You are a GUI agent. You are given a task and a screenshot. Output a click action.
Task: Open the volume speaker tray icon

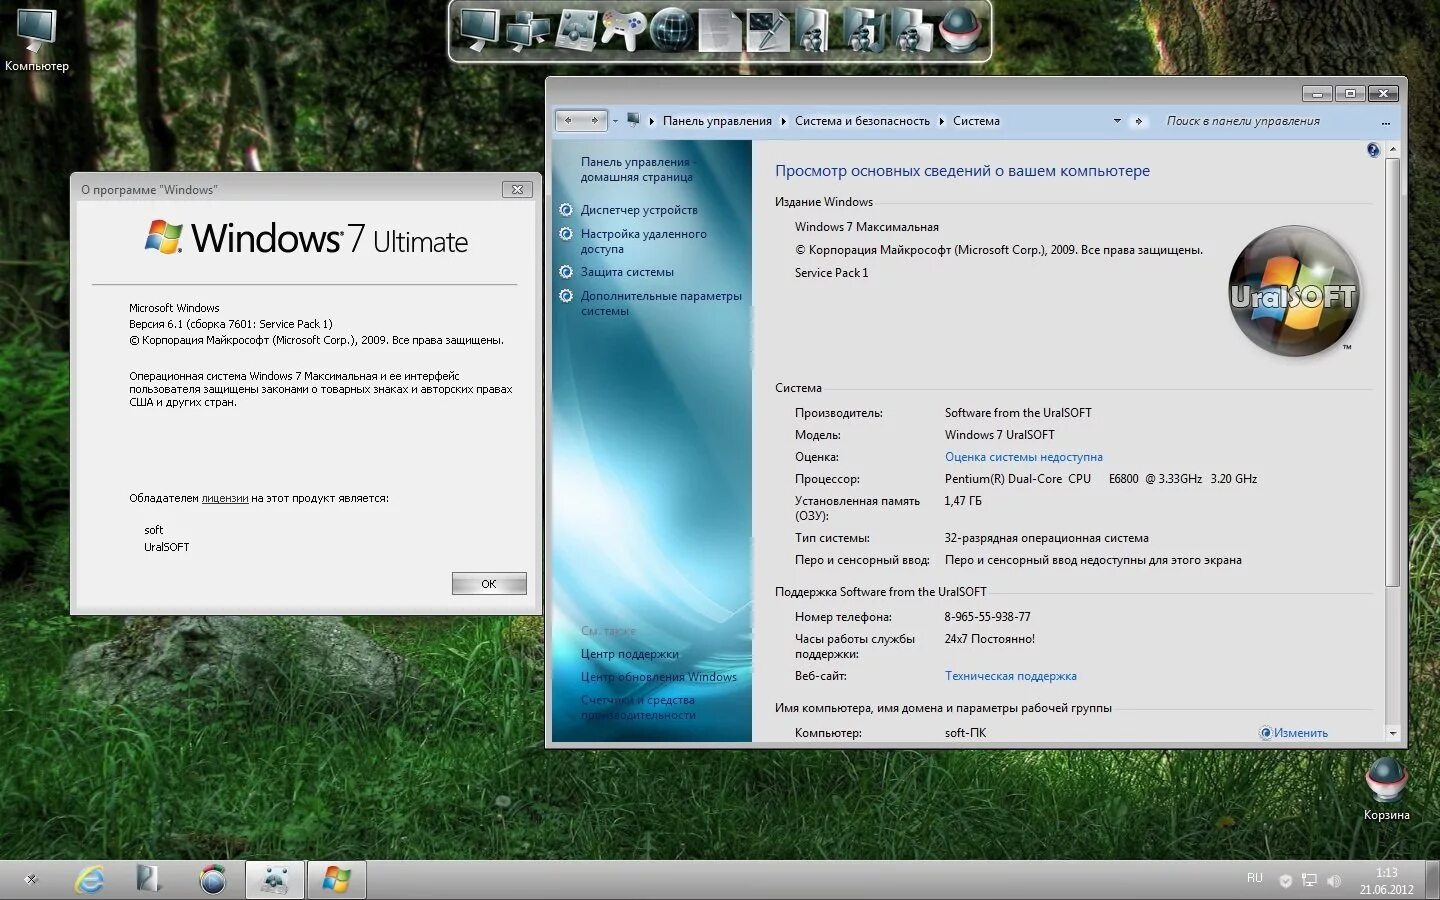coord(1333,881)
